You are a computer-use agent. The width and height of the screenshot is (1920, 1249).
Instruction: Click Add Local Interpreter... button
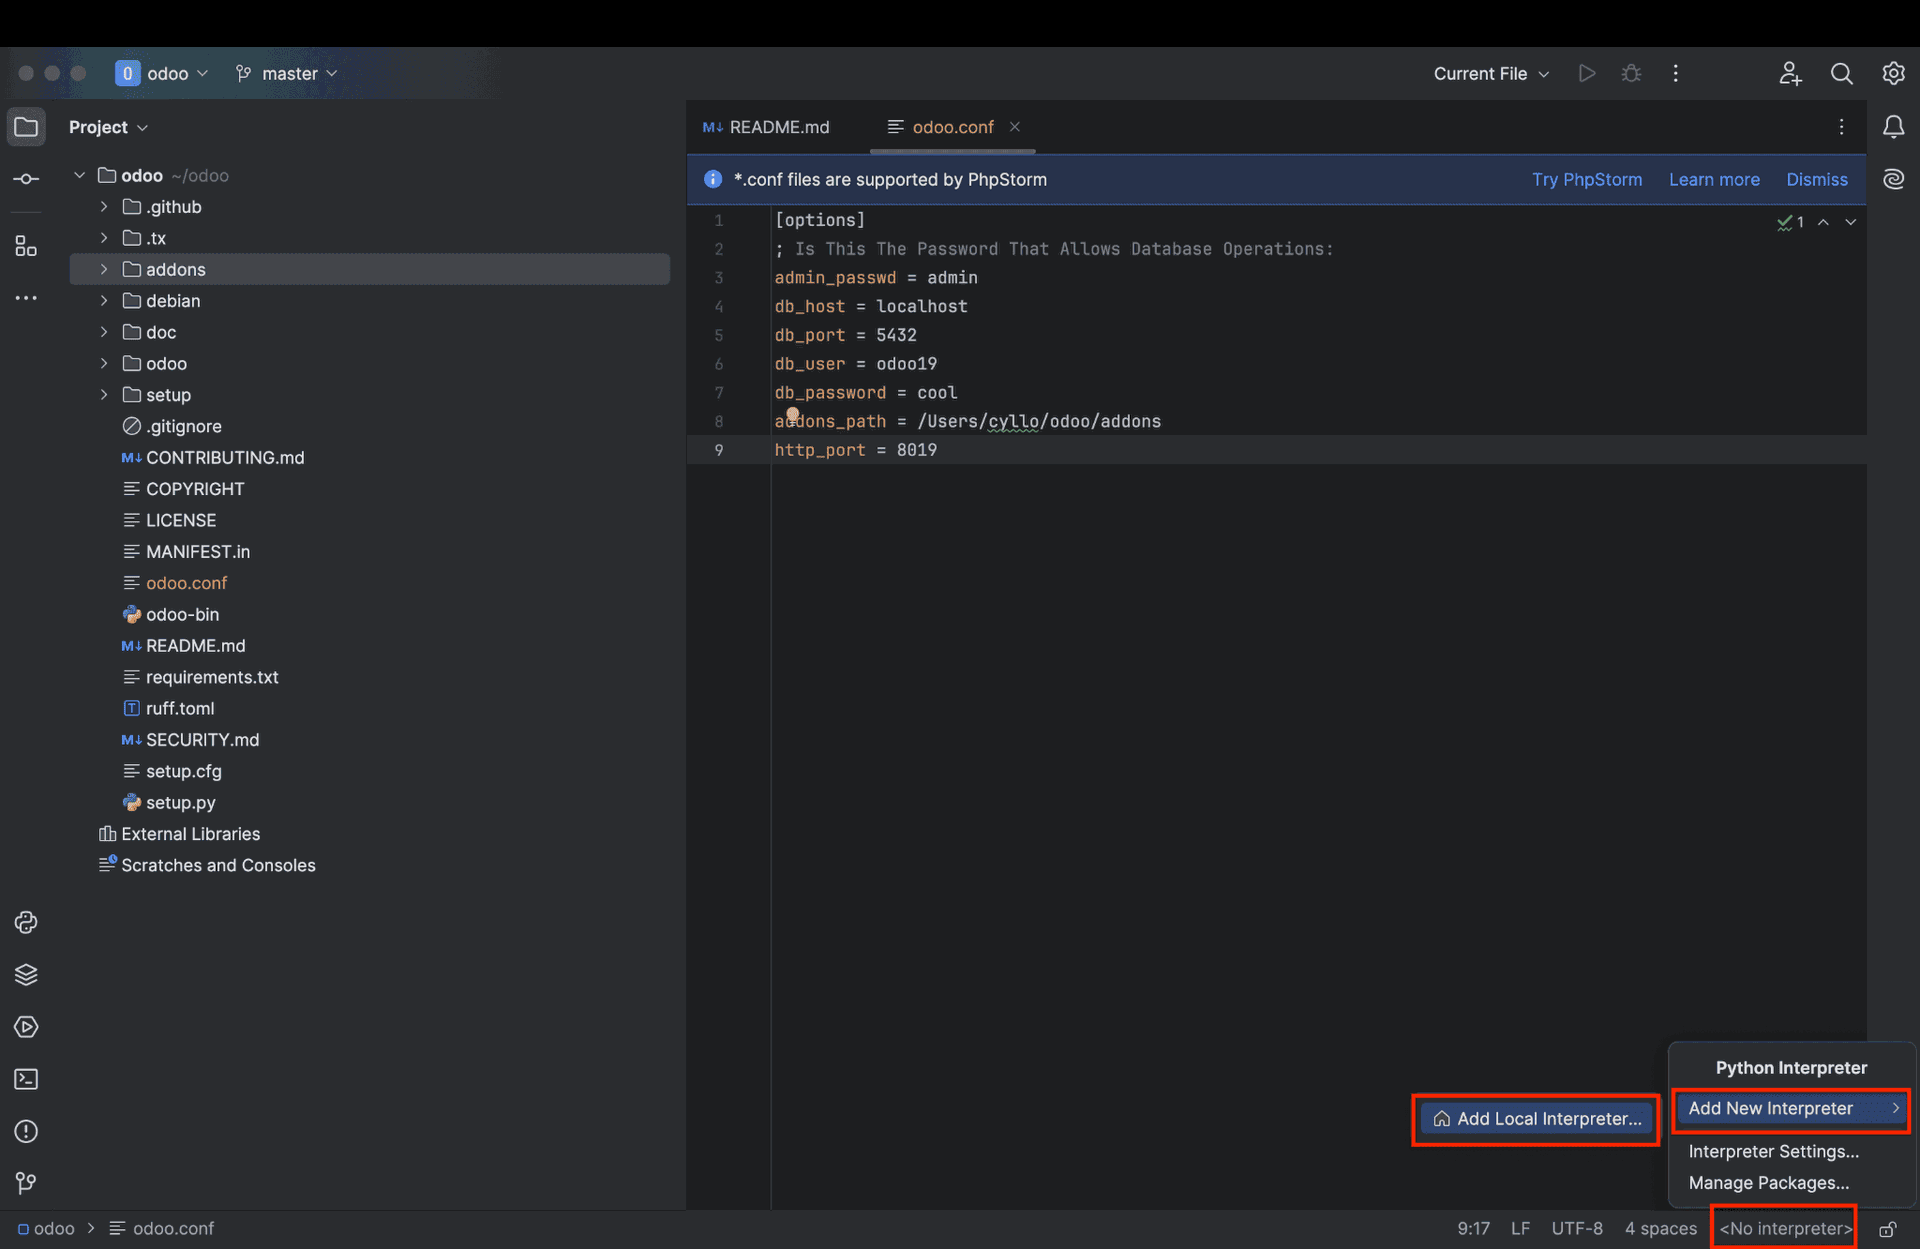coord(1536,1119)
